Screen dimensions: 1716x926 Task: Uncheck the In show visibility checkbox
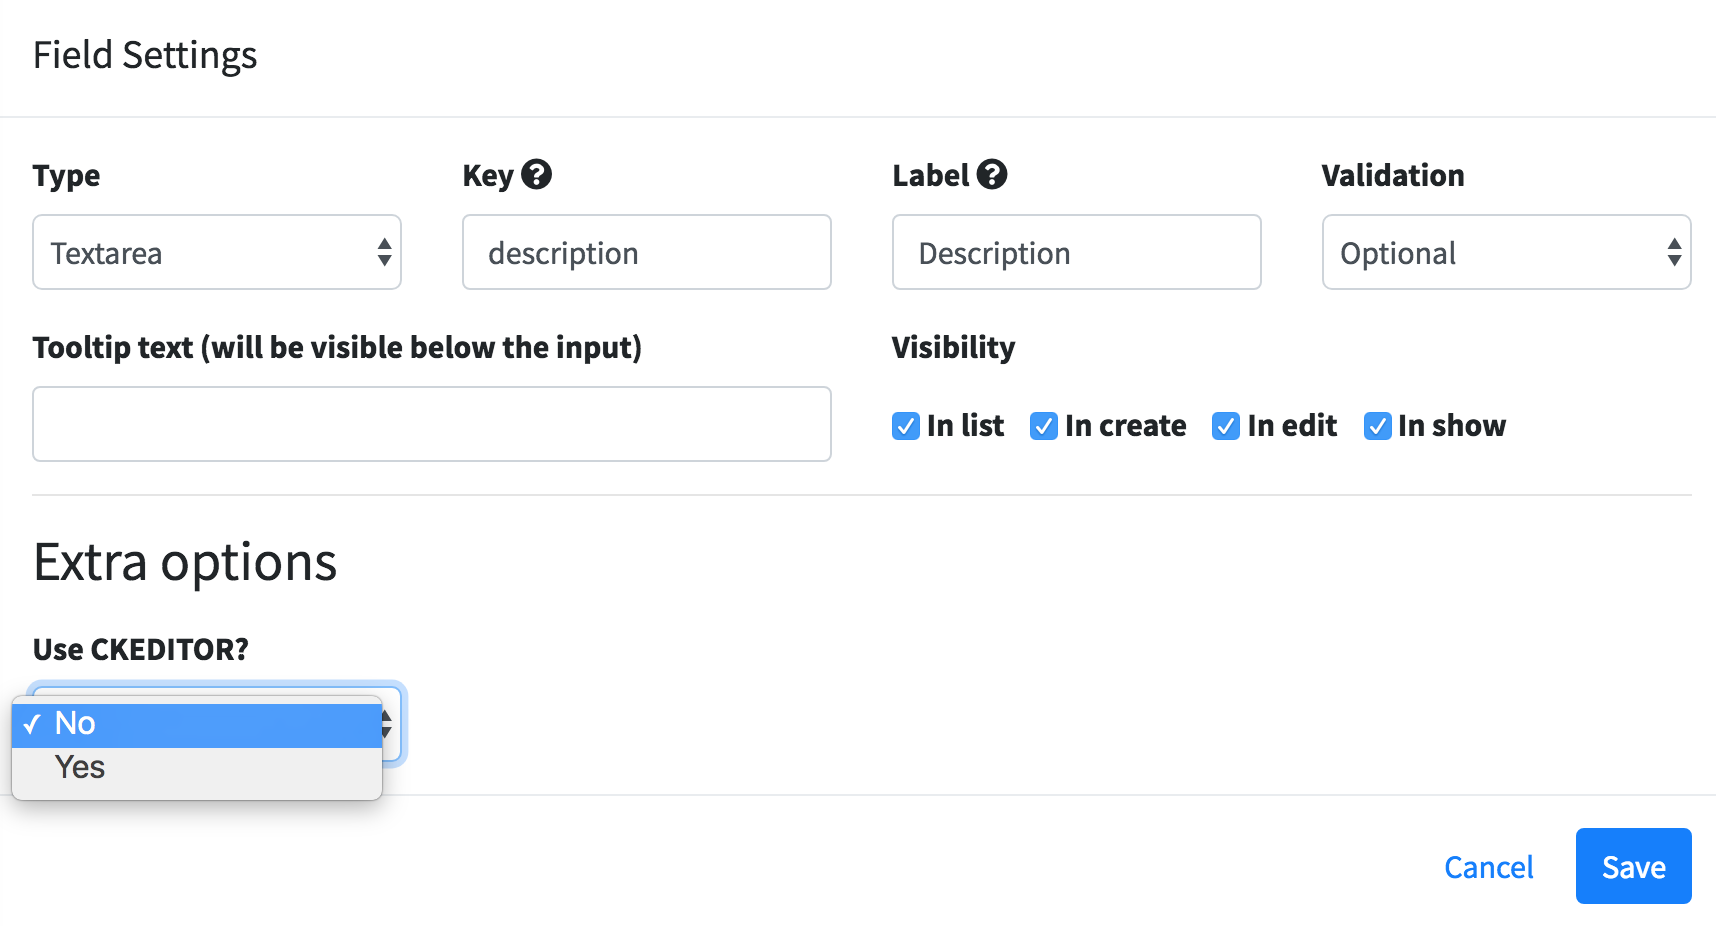pos(1378,426)
